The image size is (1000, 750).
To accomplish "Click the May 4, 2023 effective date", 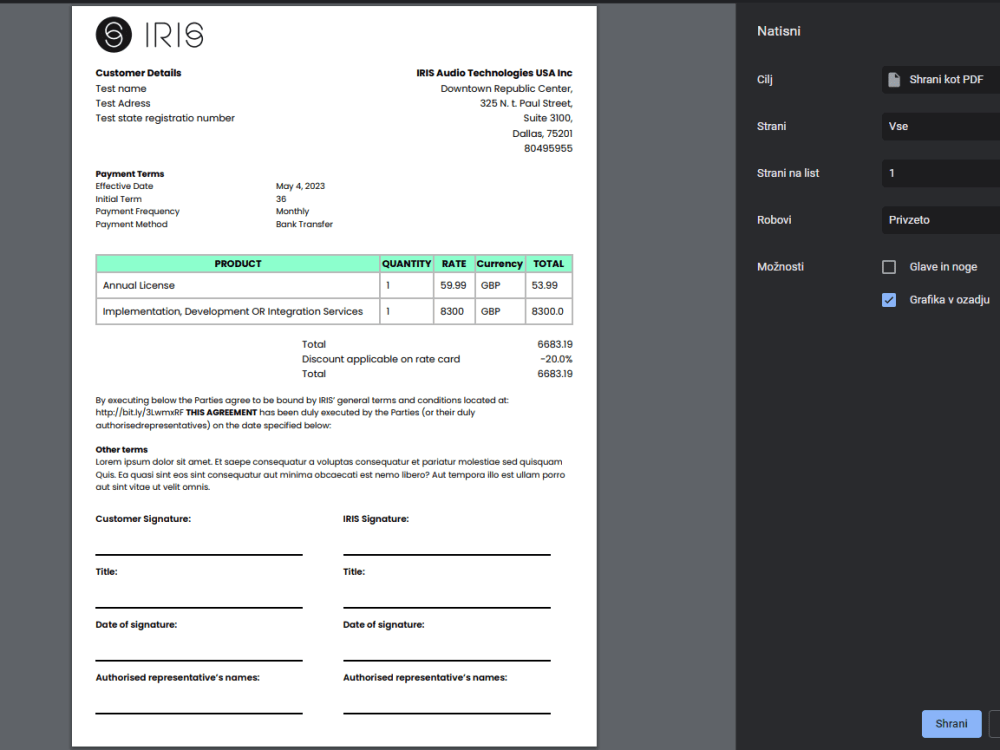I will point(300,186).
